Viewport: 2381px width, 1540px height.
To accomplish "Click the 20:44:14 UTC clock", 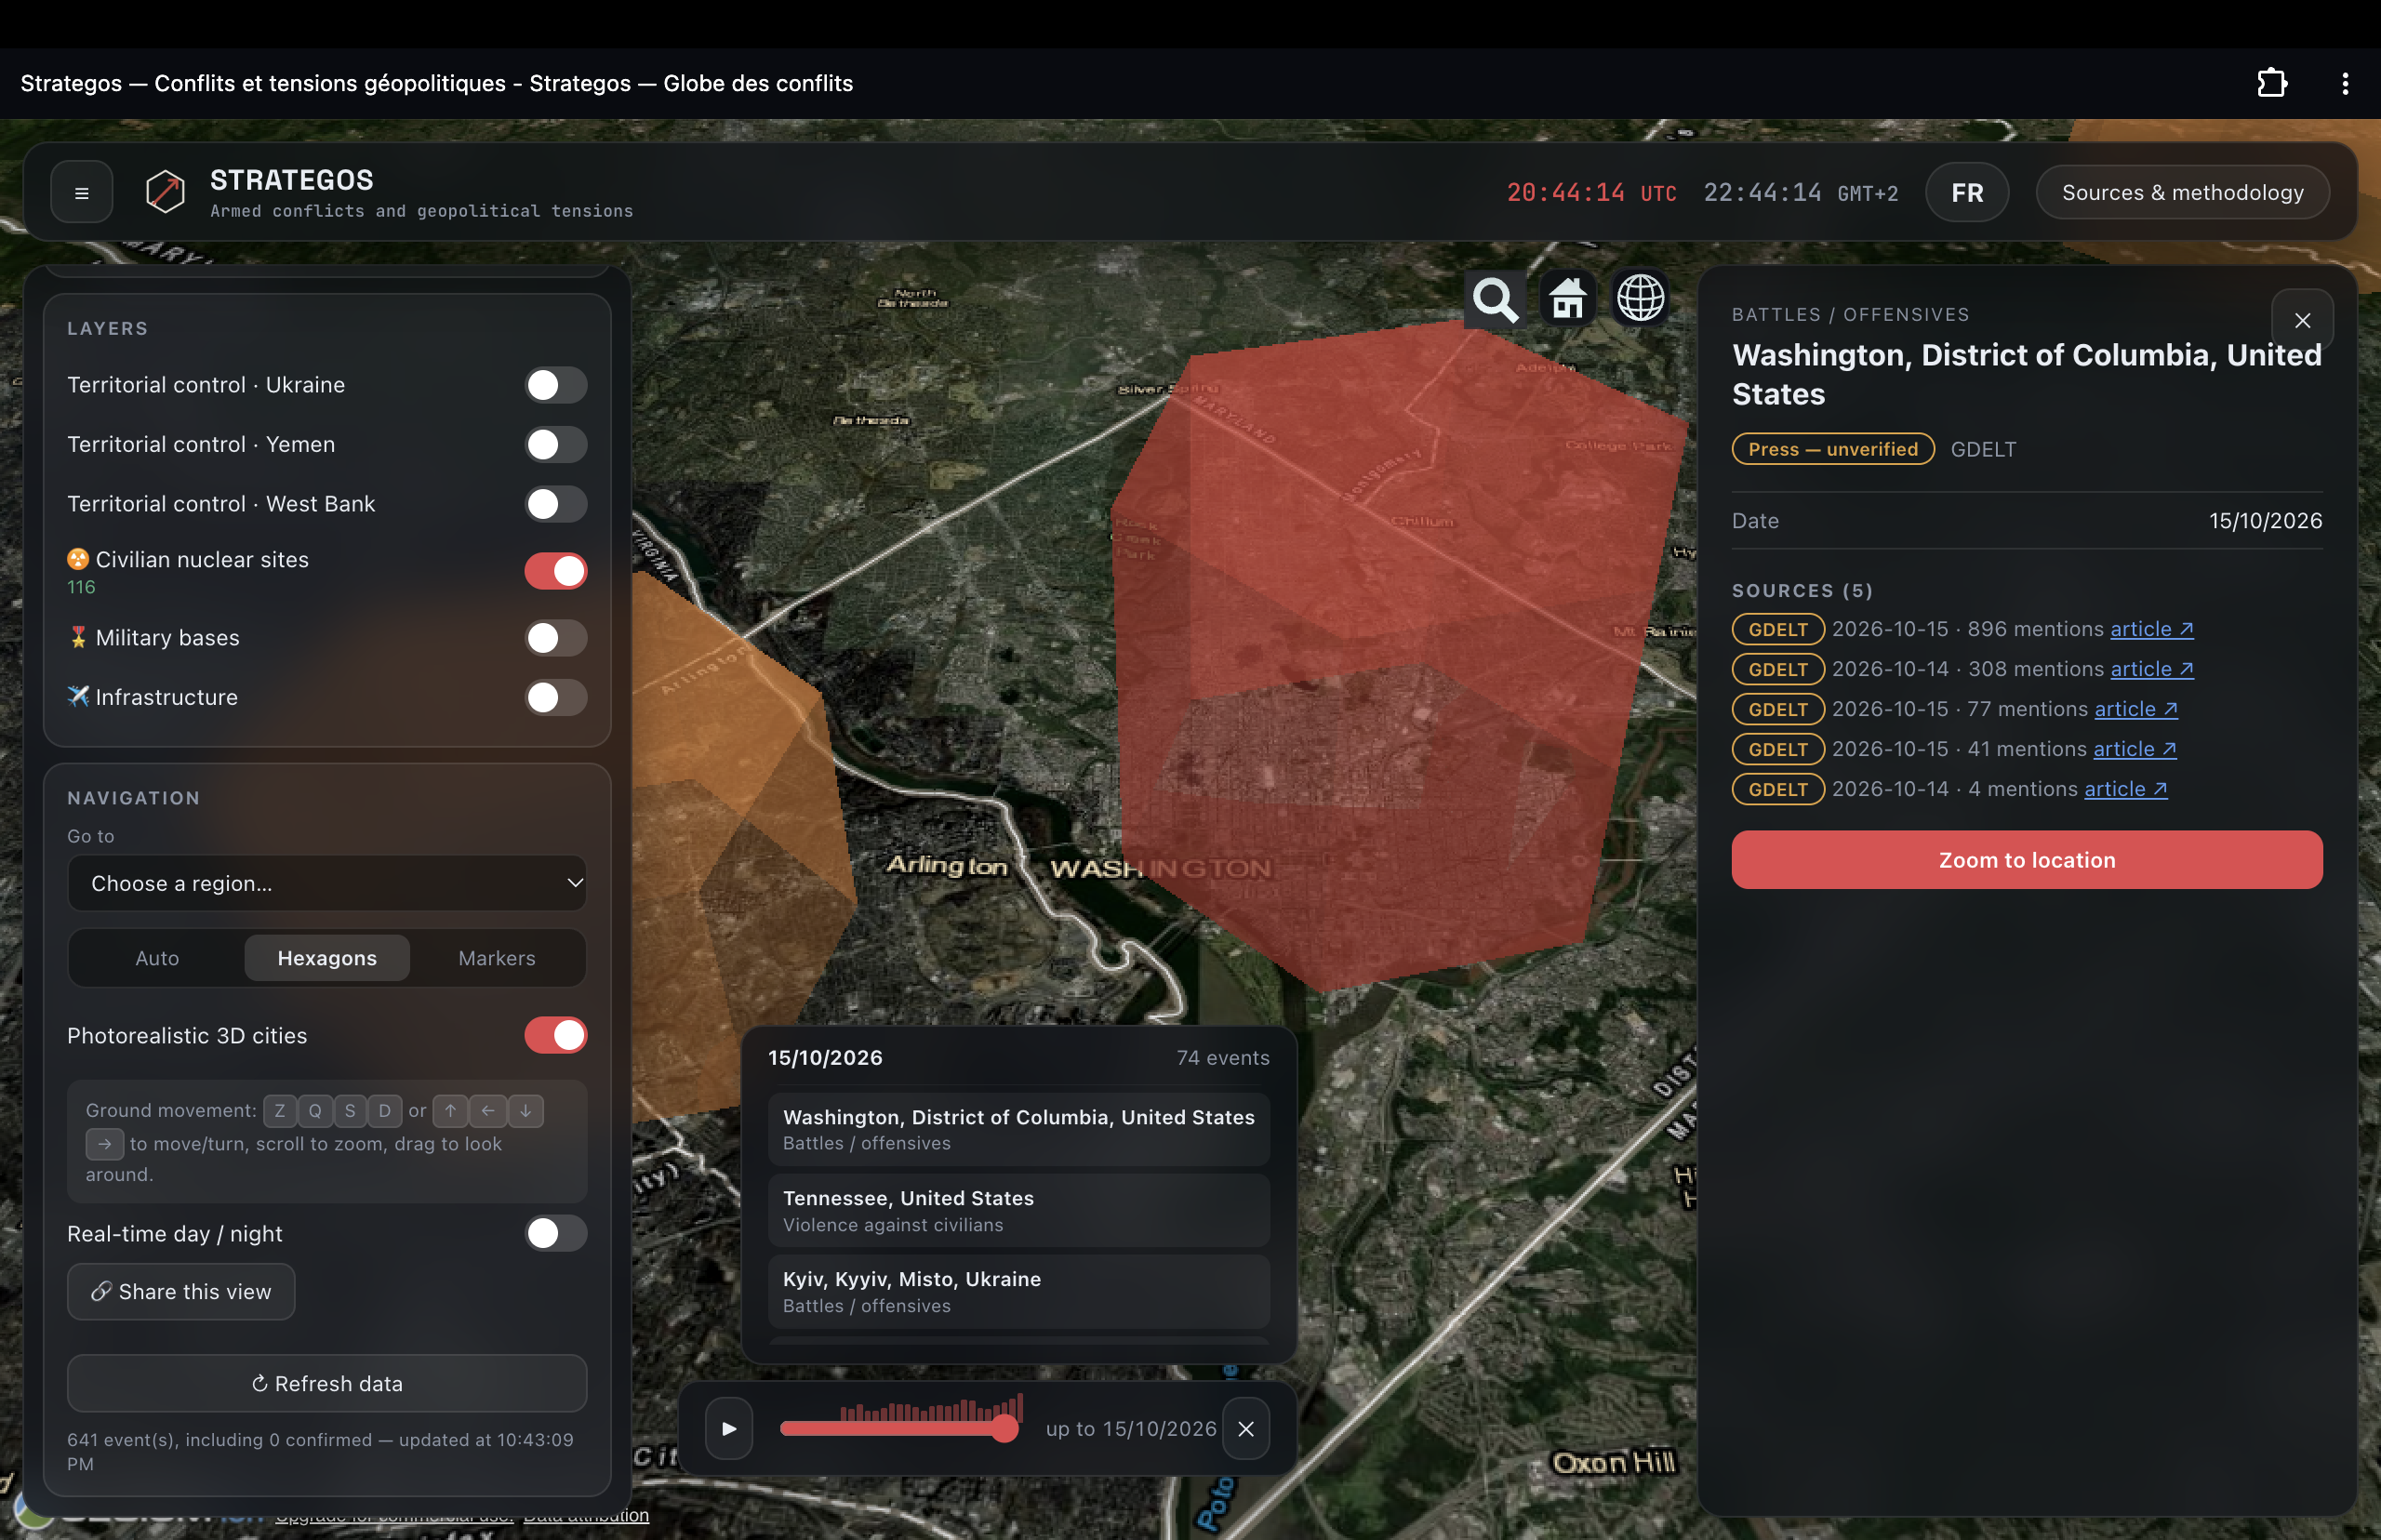I will 1592,193.
